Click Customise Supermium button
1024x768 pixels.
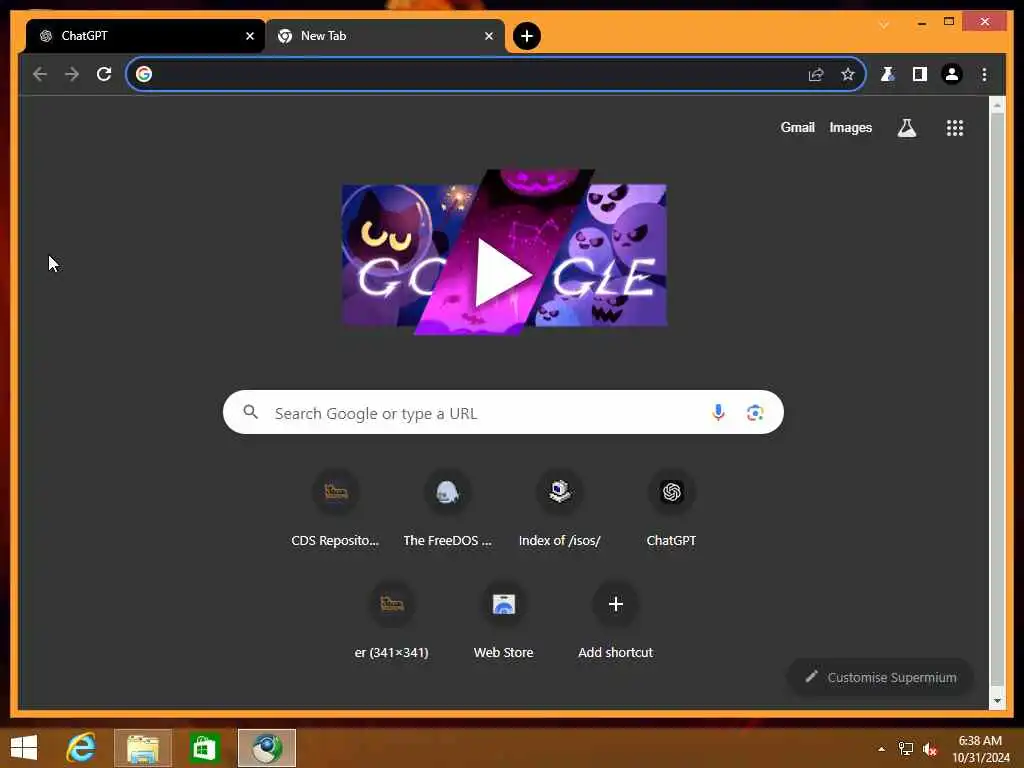click(880, 677)
